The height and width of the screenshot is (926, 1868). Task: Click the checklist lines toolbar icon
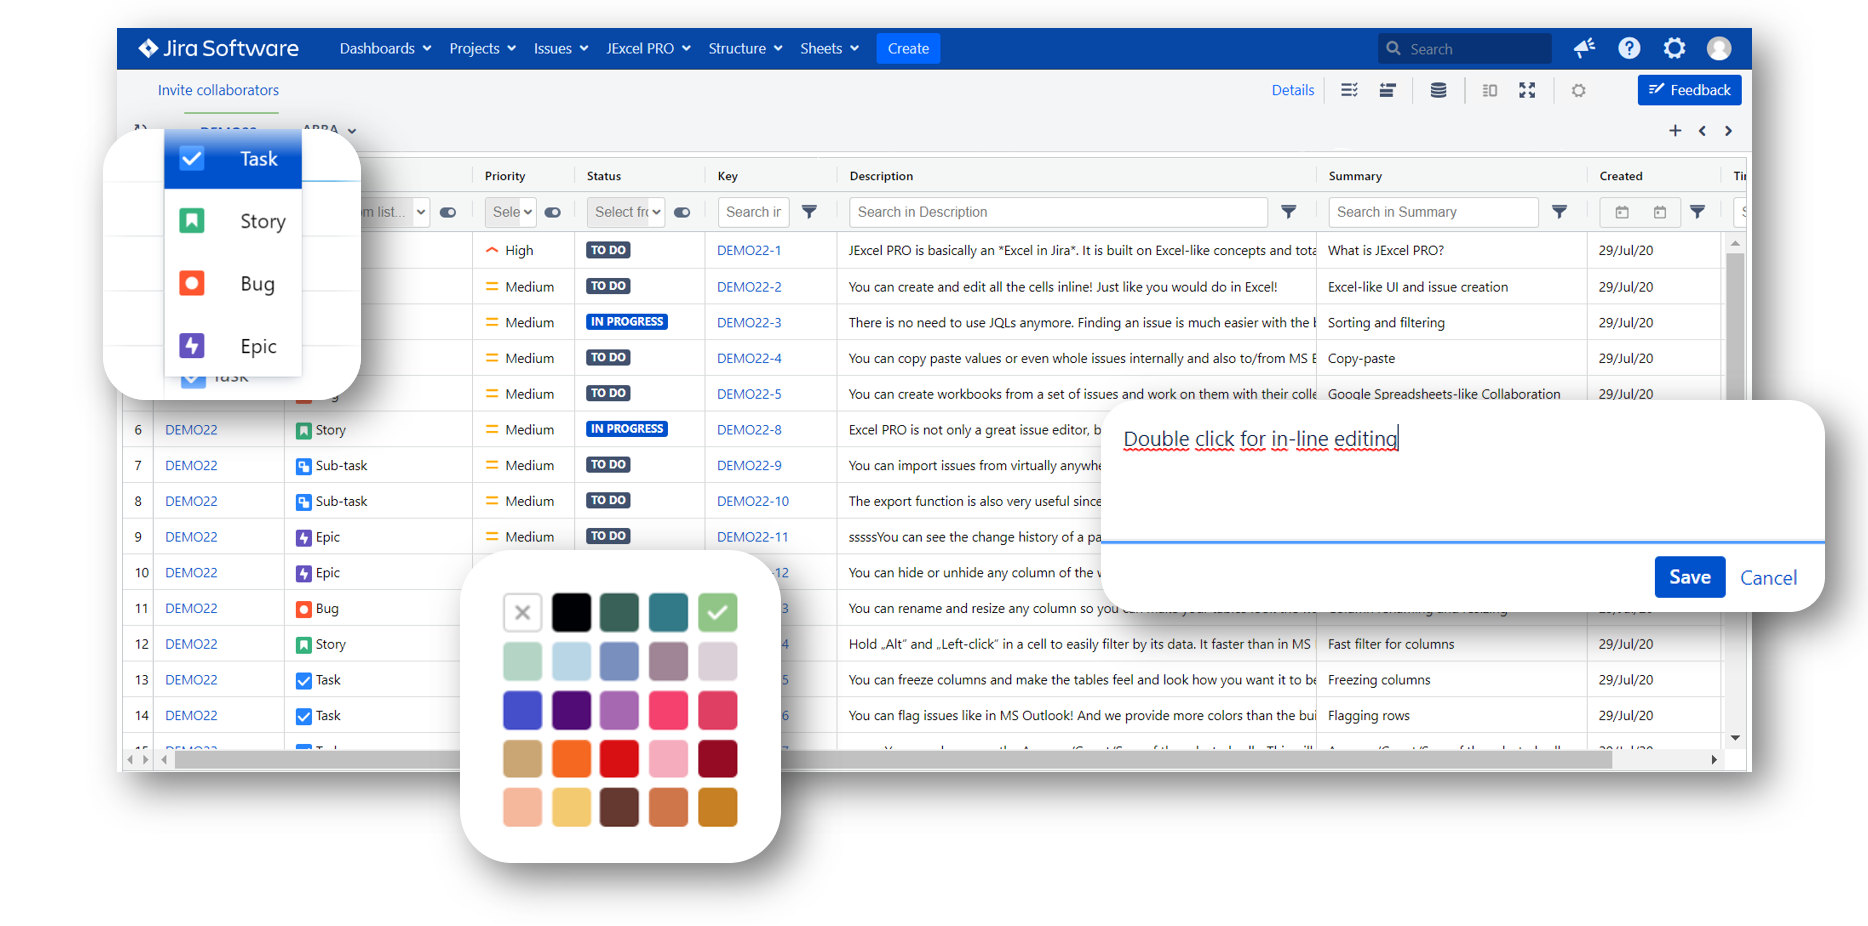tap(1349, 90)
